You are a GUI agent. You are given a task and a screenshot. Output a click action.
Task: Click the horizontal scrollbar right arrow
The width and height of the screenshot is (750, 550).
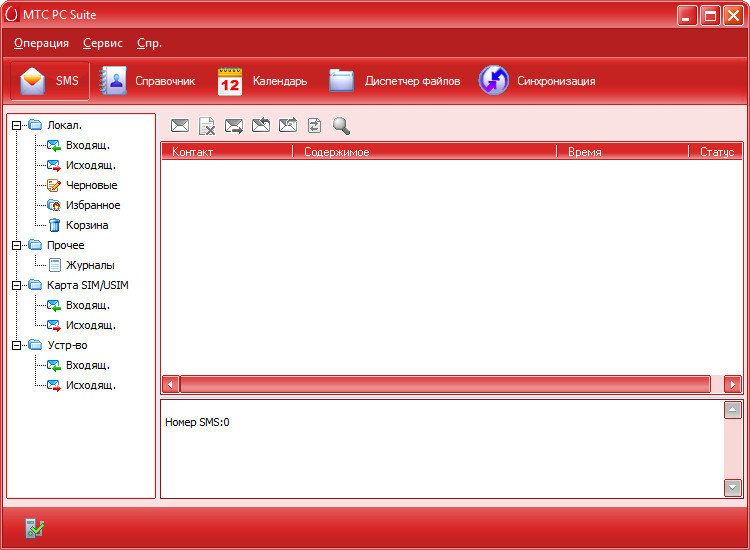[x=733, y=385]
